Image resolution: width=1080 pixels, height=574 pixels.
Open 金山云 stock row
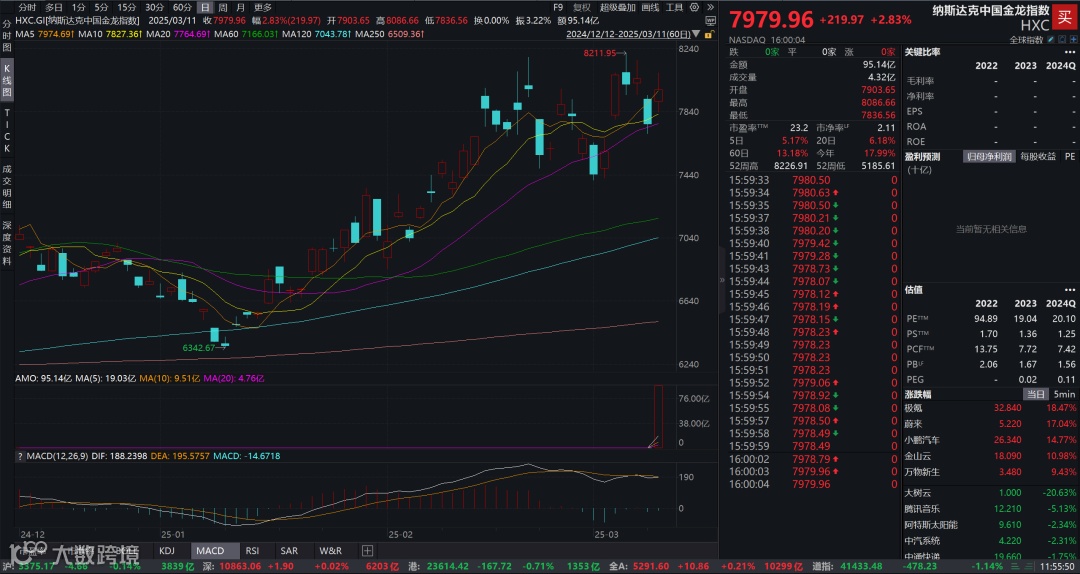[990, 456]
